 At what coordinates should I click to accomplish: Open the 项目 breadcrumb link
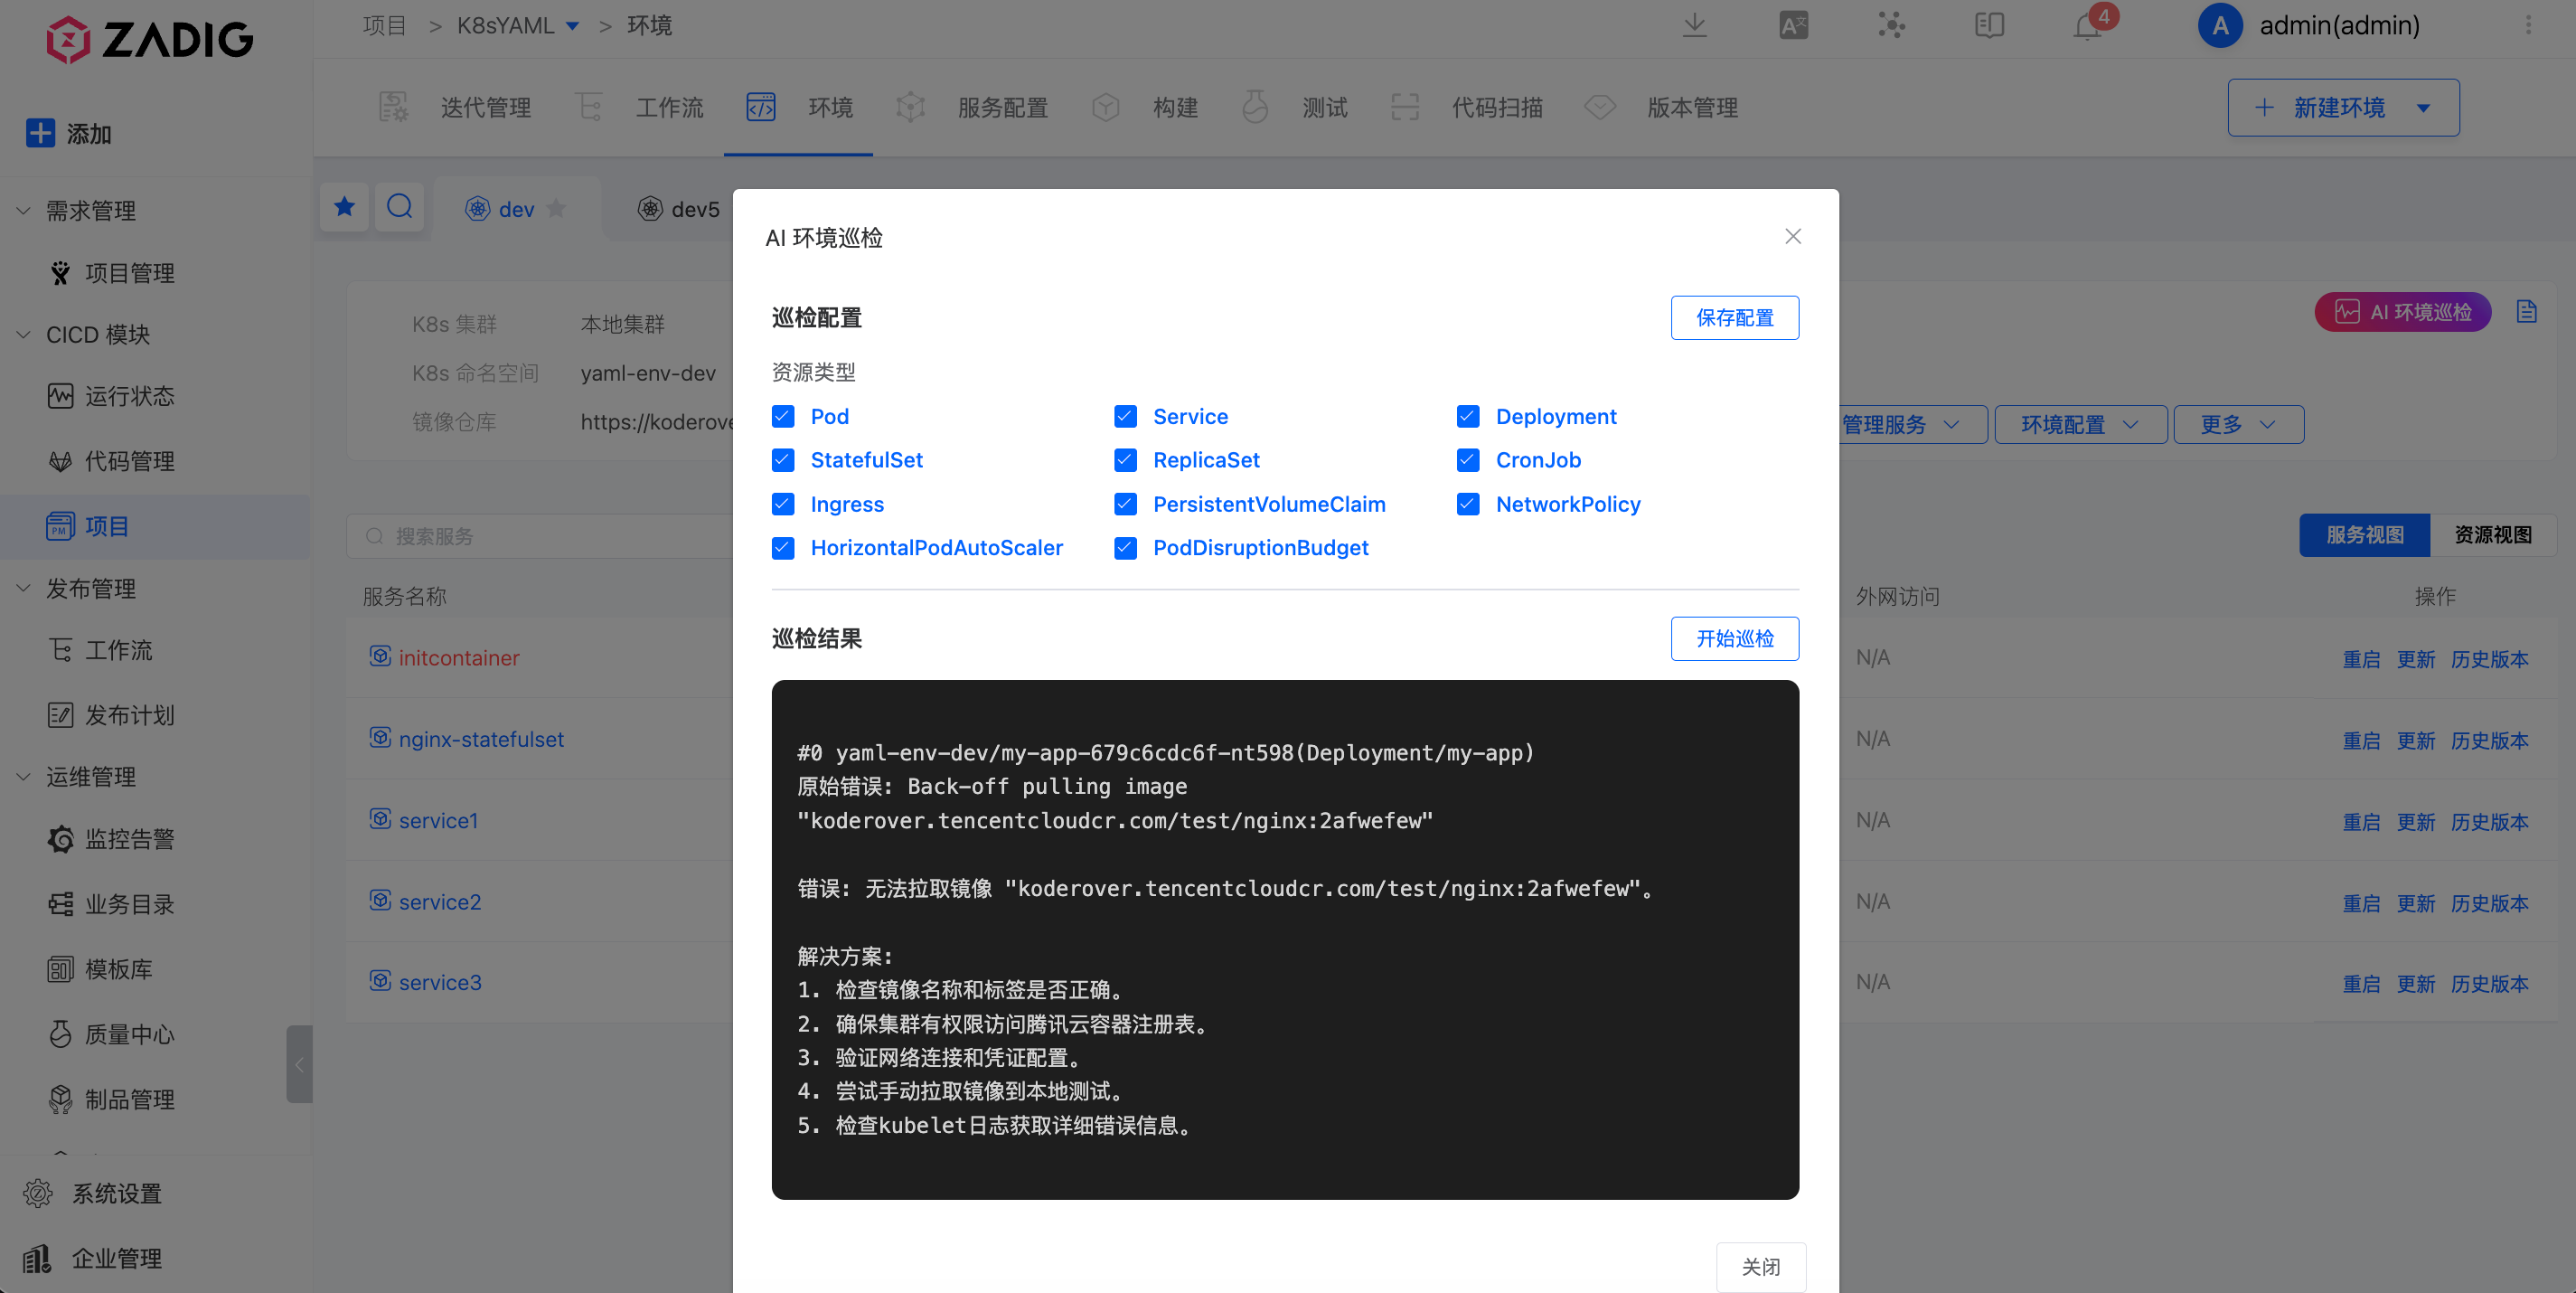coord(384,26)
